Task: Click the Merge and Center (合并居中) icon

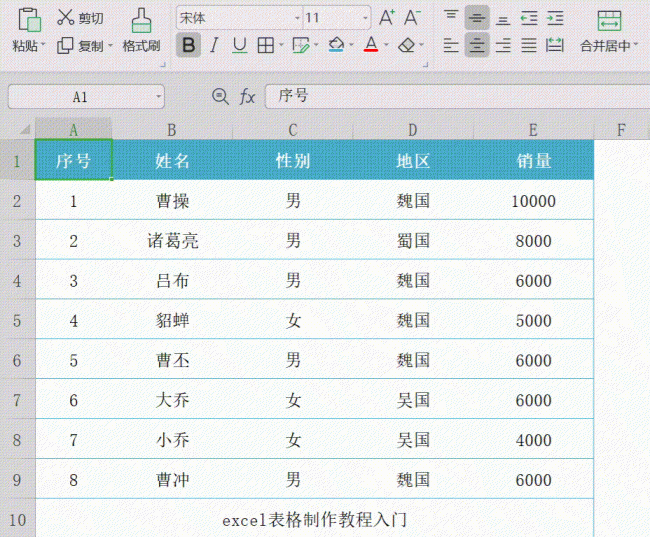Action: pyautogui.click(x=609, y=20)
